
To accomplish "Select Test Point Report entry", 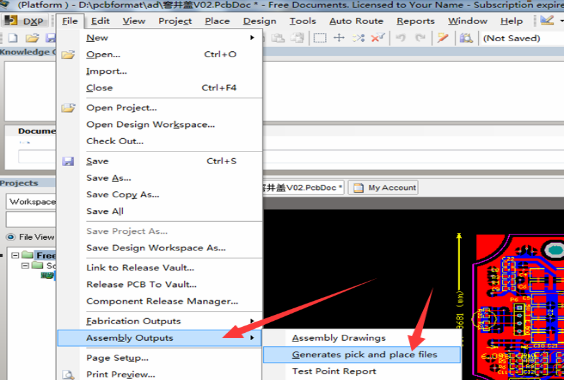I will [x=334, y=371].
